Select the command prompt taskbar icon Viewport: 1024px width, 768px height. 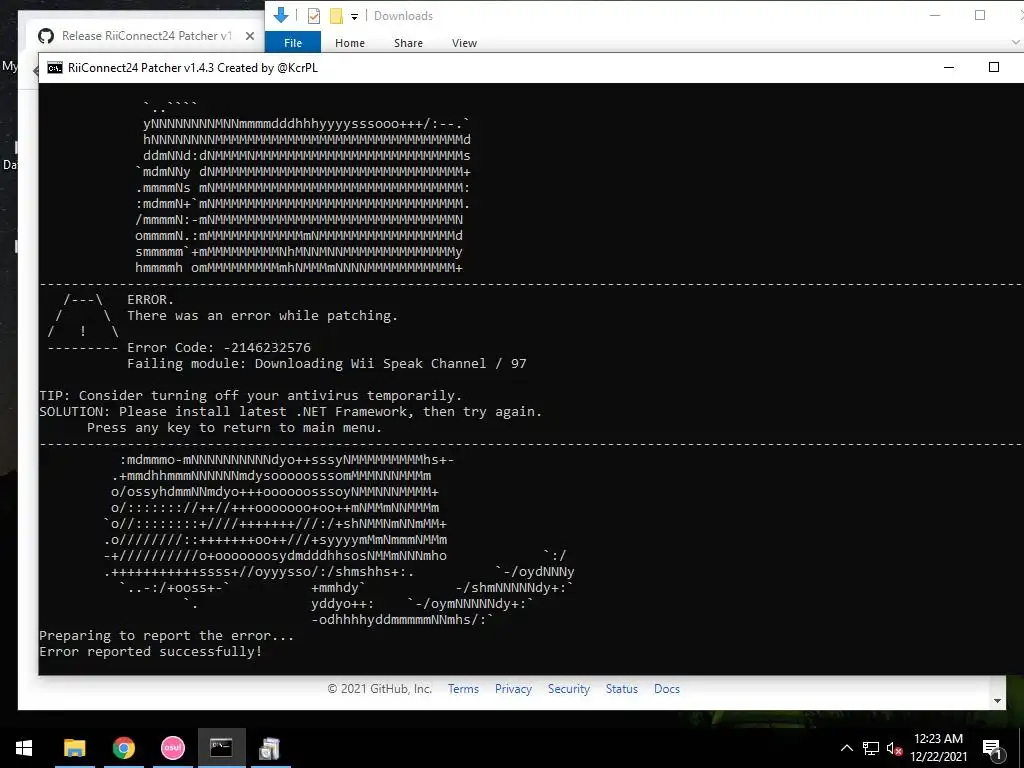click(221, 748)
